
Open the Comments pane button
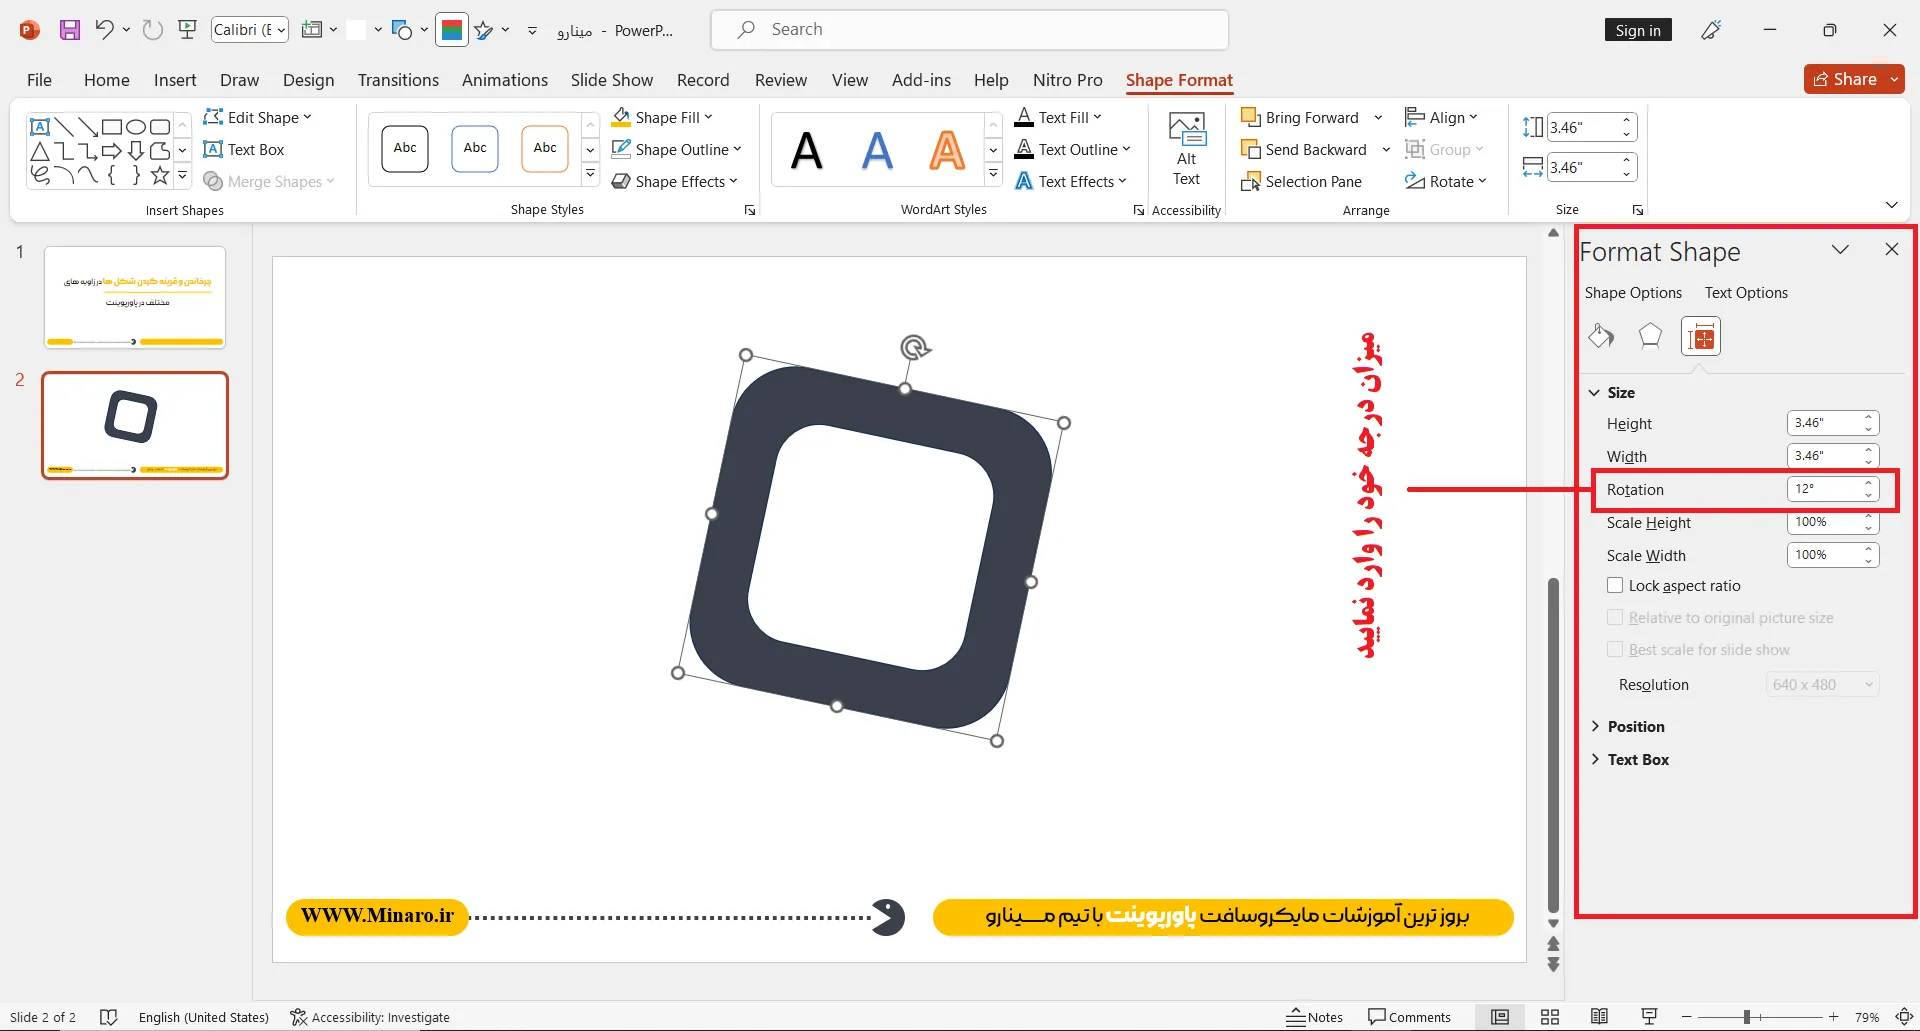click(1409, 1017)
